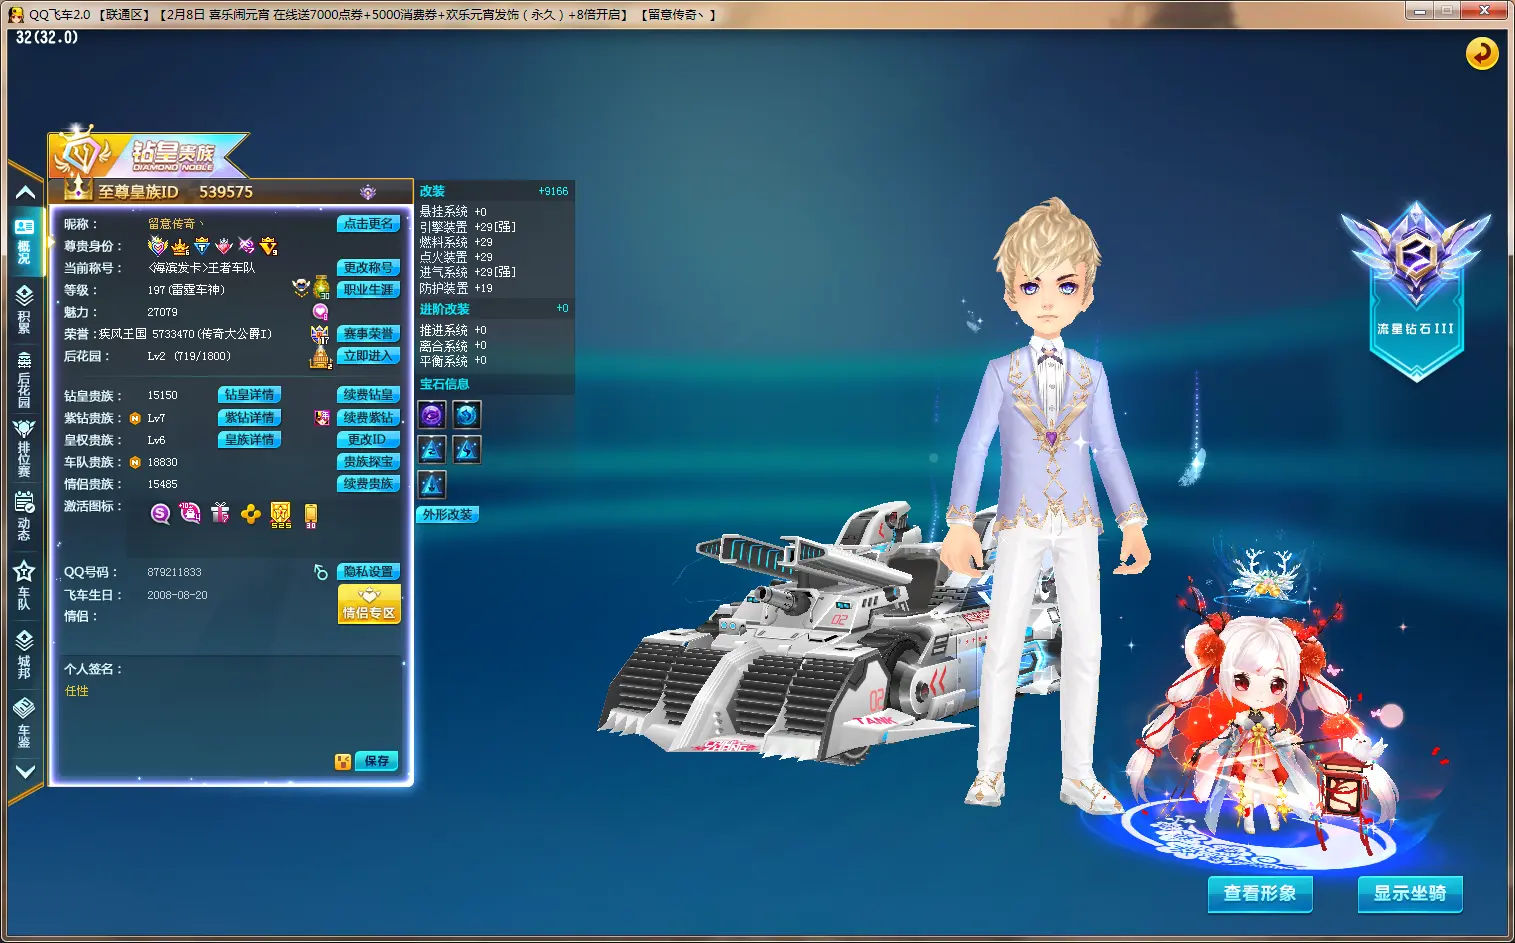Click the purple S chat bubble icon
Image resolution: width=1515 pixels, height=943 pixels.
pyautogui.click(x=160, y=514)
